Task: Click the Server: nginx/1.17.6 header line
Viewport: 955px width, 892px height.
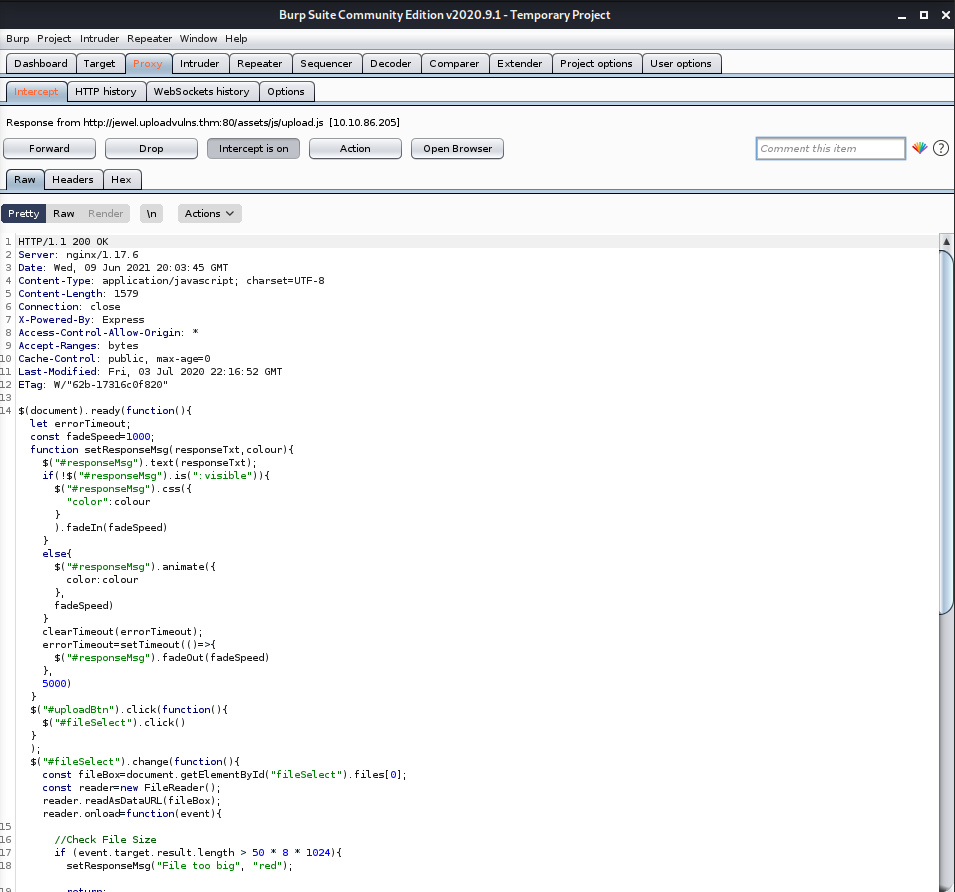Action: pyautogui.click(x=78, y=255)
